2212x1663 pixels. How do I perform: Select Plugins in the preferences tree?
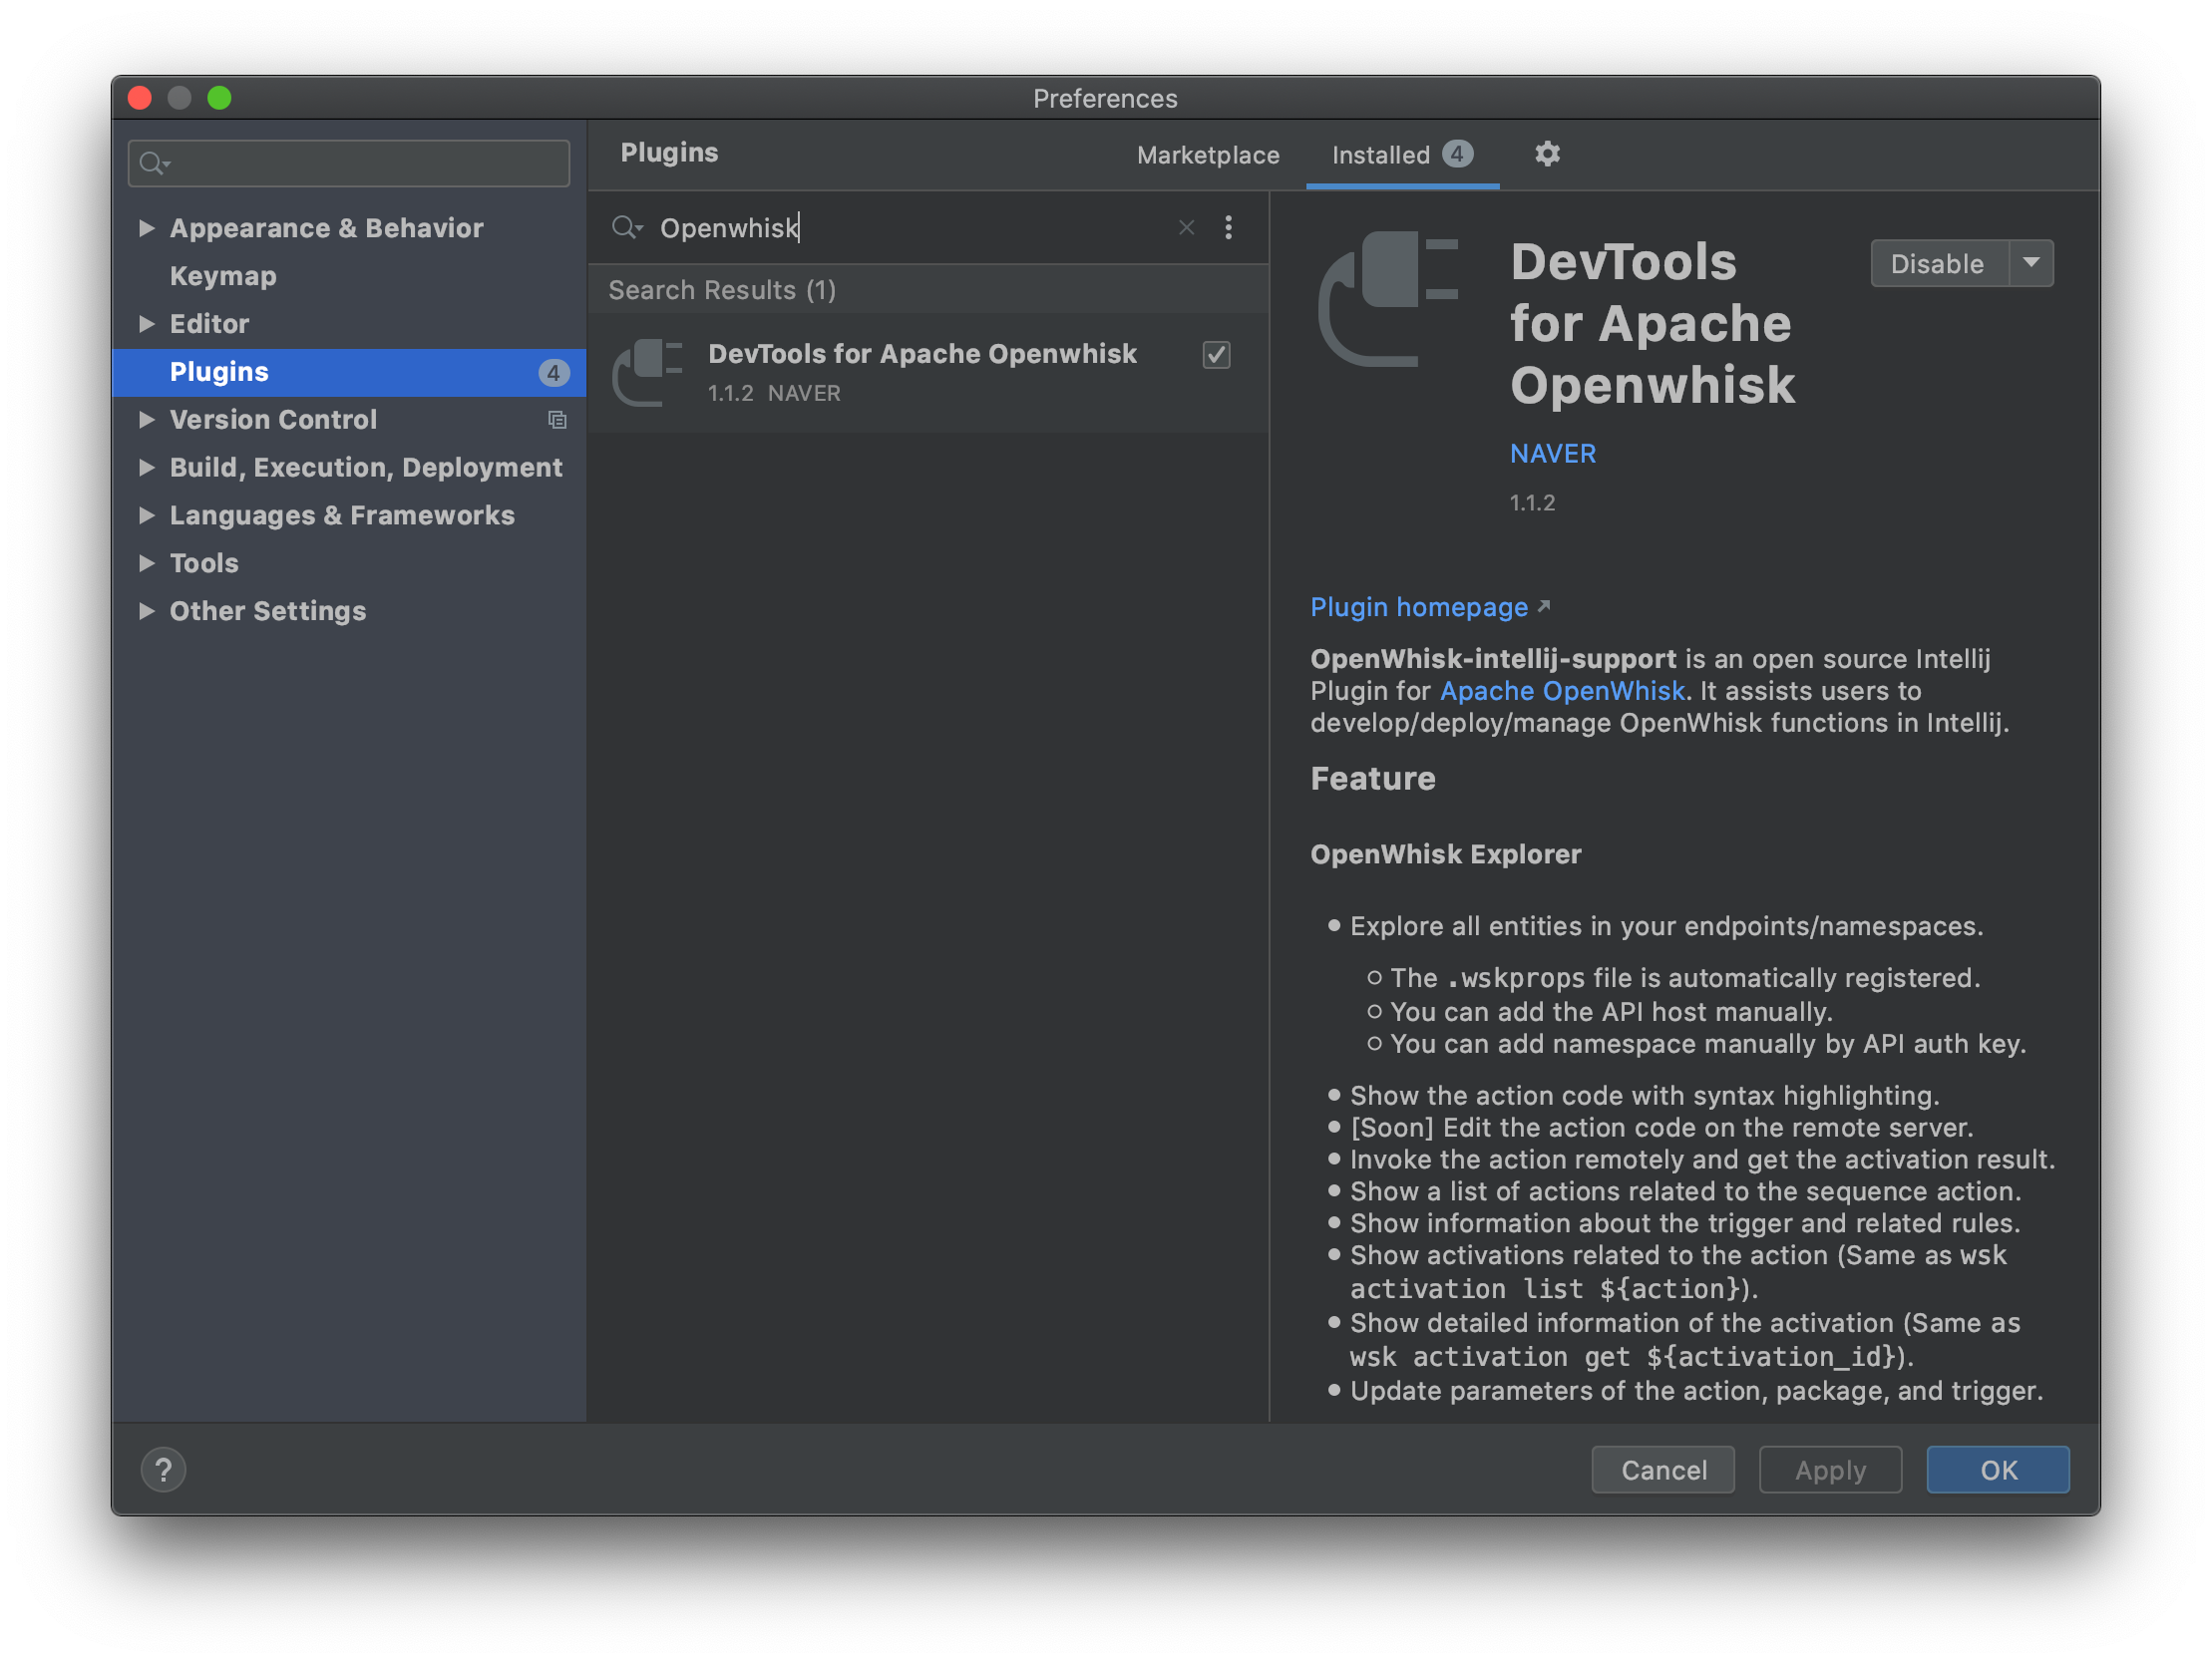[x=219, y=372]
